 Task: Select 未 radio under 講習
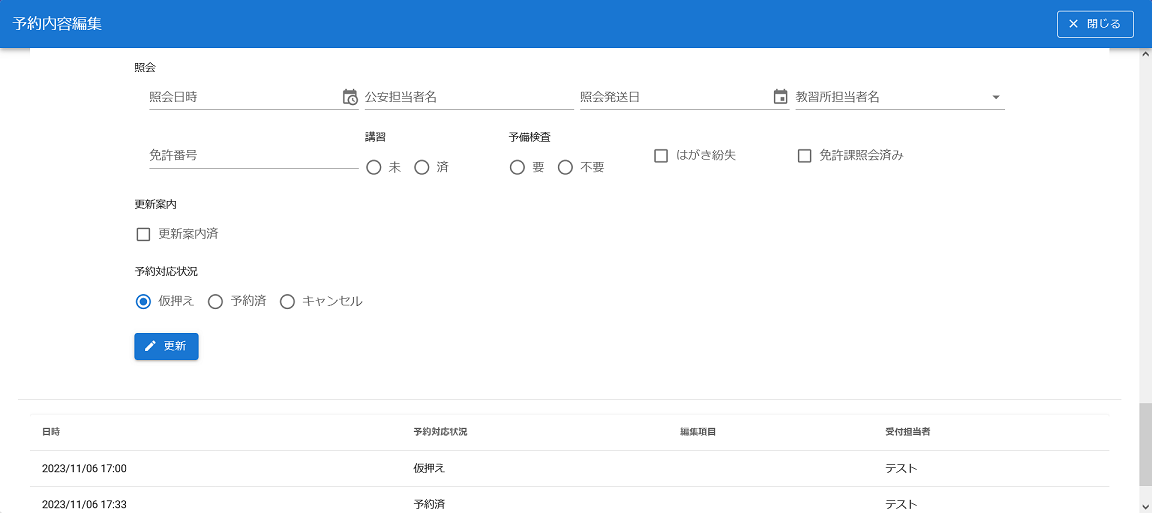(x=374, y=168)
